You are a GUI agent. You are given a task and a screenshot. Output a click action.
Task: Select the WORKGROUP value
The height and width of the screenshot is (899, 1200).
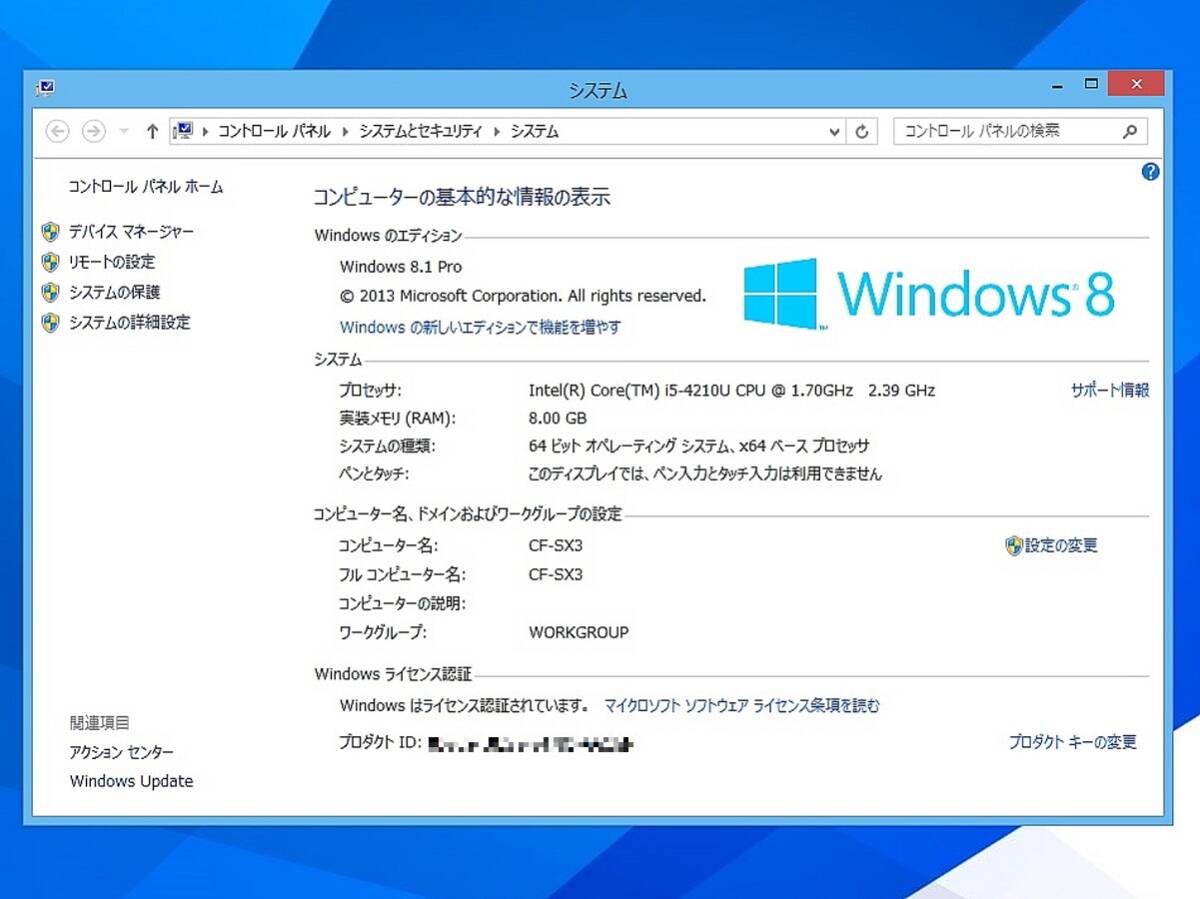coord(579,632)
